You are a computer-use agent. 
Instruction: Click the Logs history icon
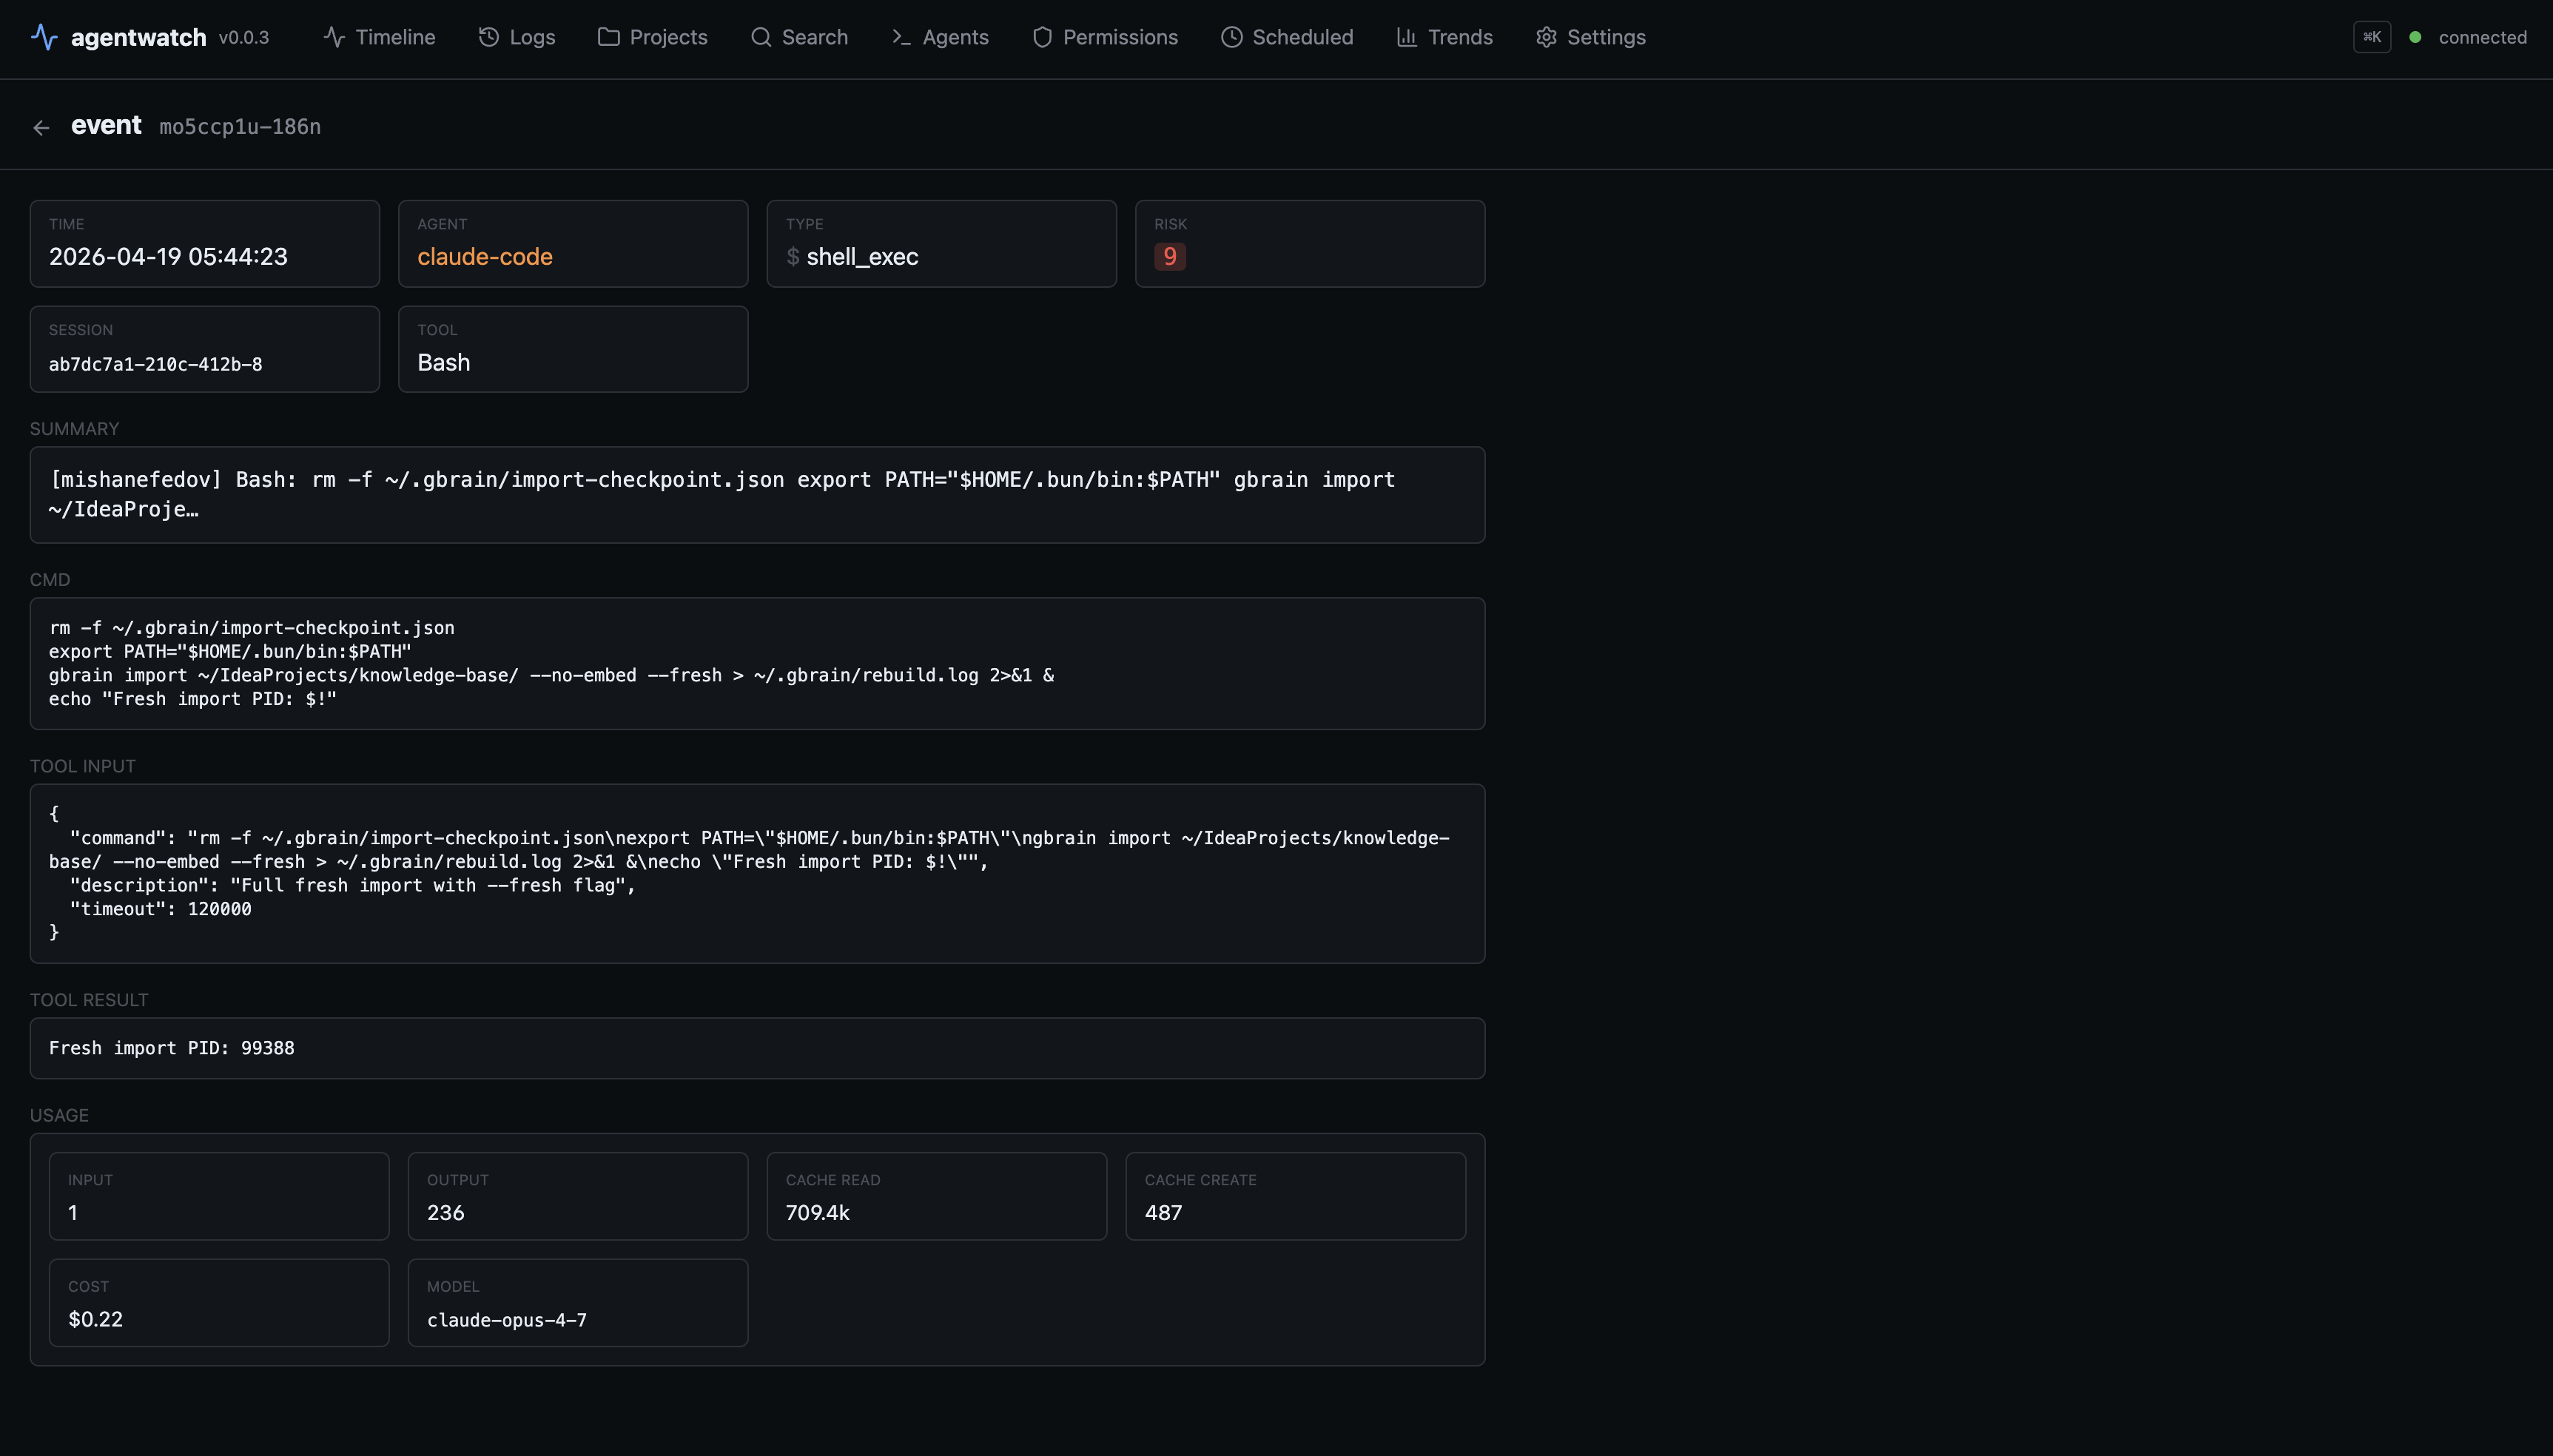[x=489, y=37]
